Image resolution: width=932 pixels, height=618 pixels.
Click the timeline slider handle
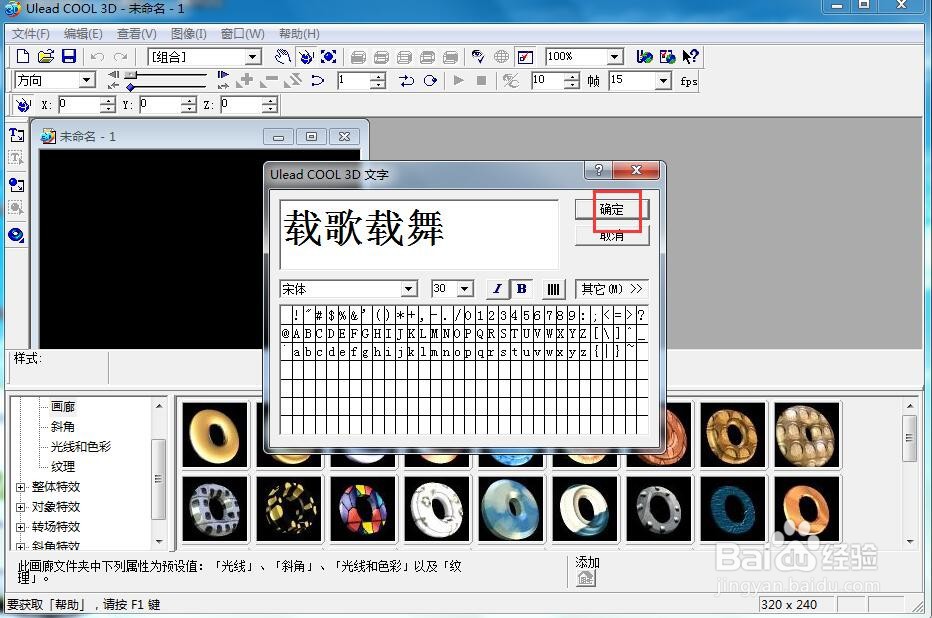pos(131,75)
